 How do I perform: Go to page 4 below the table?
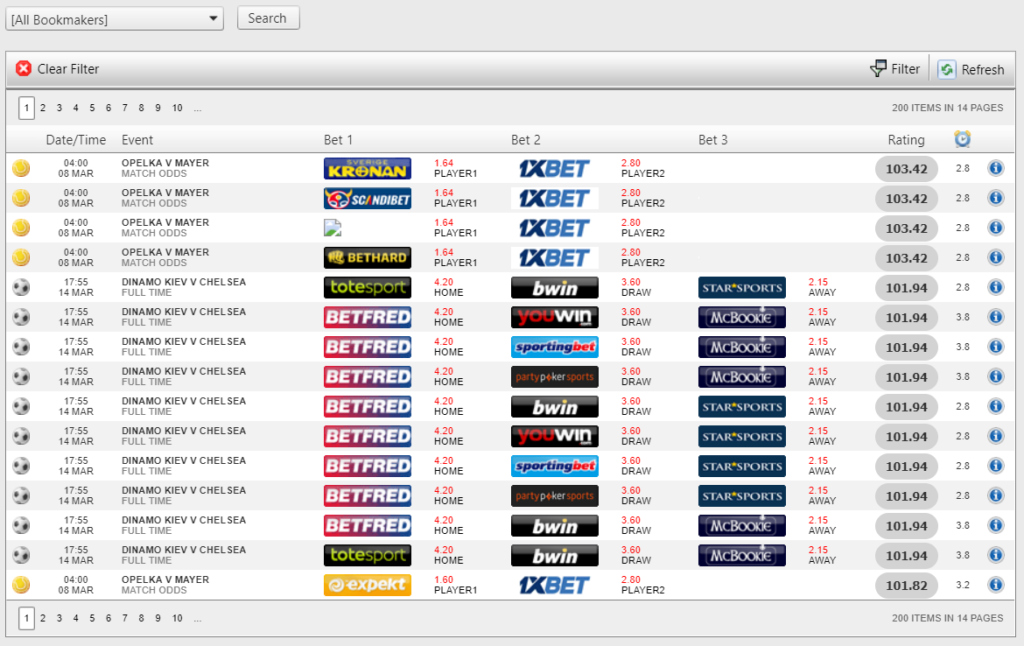(76, 618)
